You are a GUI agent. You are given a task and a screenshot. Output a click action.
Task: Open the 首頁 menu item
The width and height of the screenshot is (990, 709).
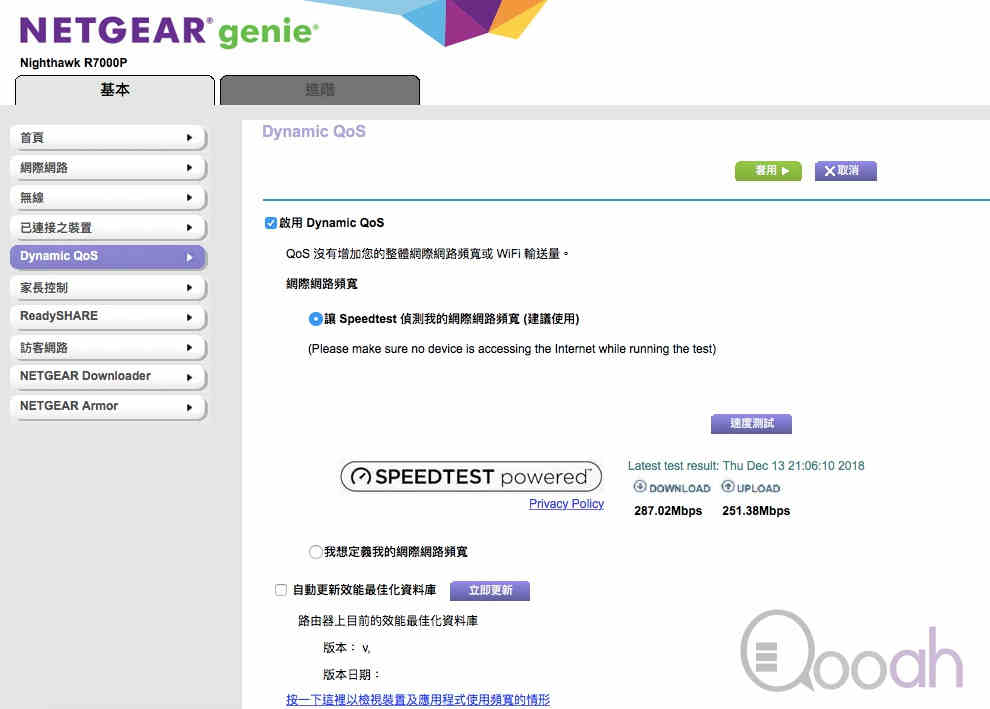click(x=108, y=138)
